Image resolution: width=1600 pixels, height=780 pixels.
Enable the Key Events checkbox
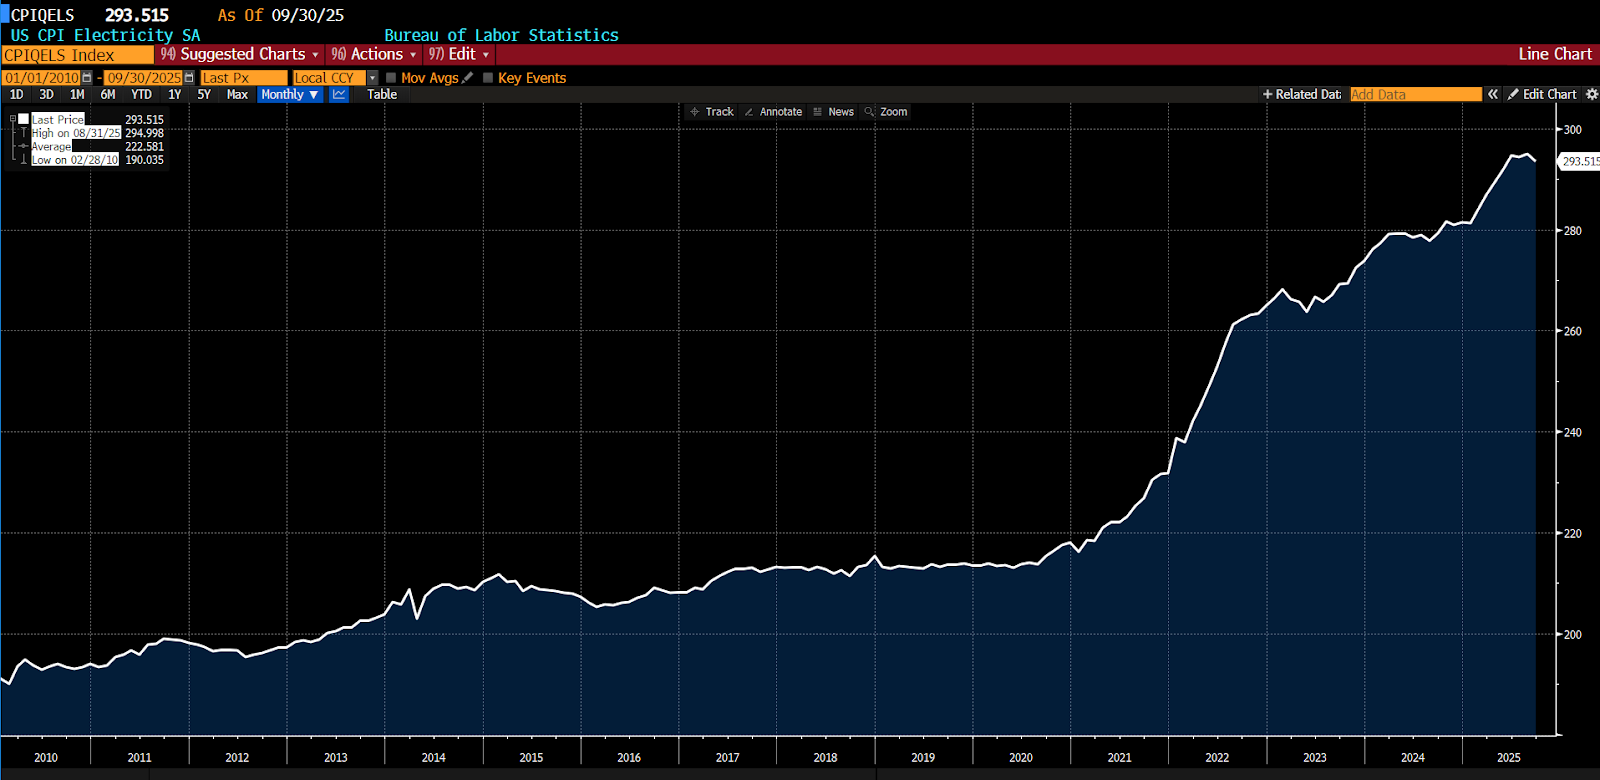[488, 78]
